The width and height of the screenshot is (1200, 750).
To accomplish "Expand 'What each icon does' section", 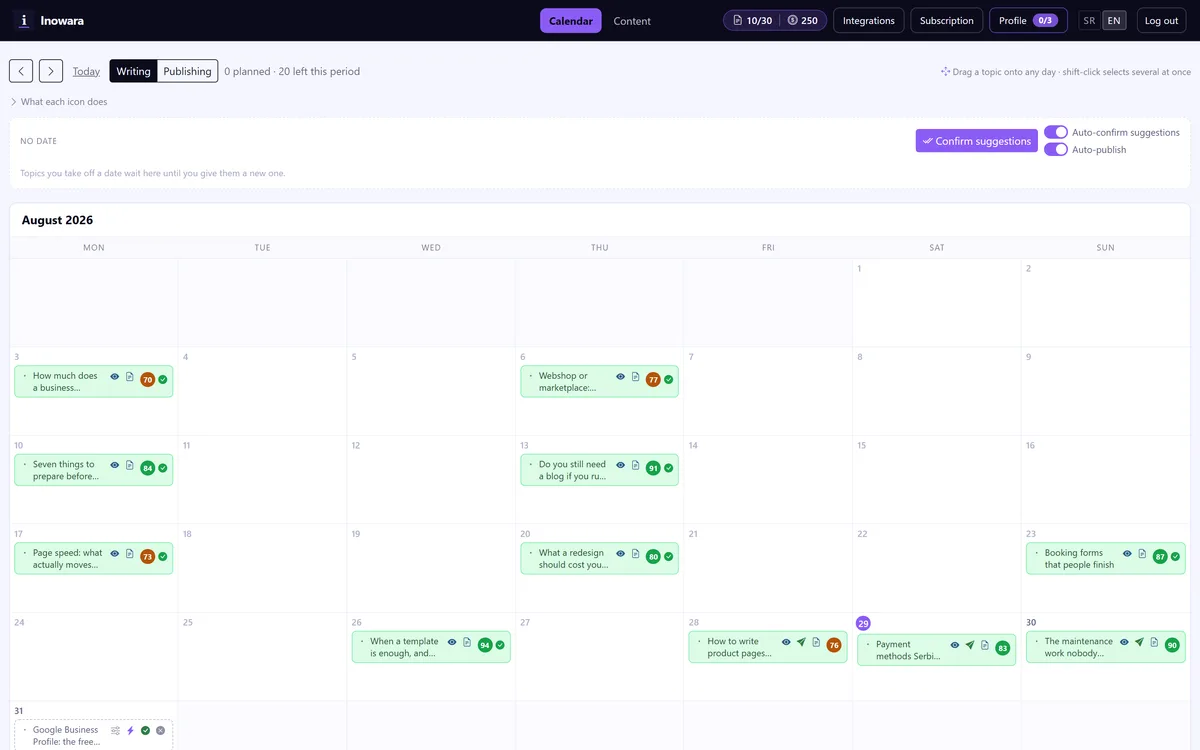I will 59,102.
